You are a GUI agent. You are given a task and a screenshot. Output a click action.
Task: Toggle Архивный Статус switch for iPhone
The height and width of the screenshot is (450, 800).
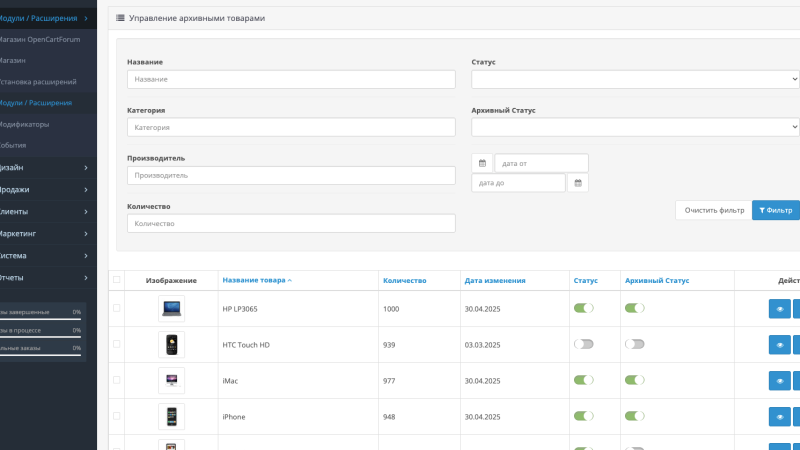pyautogui.click(x=635, y=416)
